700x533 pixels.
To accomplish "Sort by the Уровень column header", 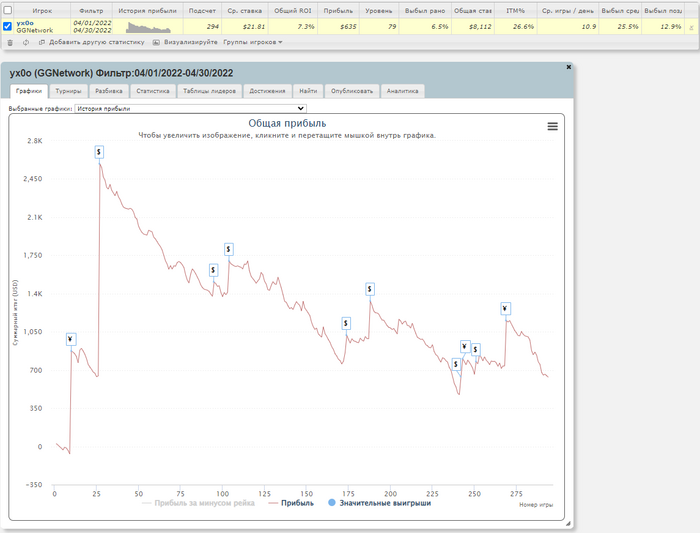I will click(379, 11).
